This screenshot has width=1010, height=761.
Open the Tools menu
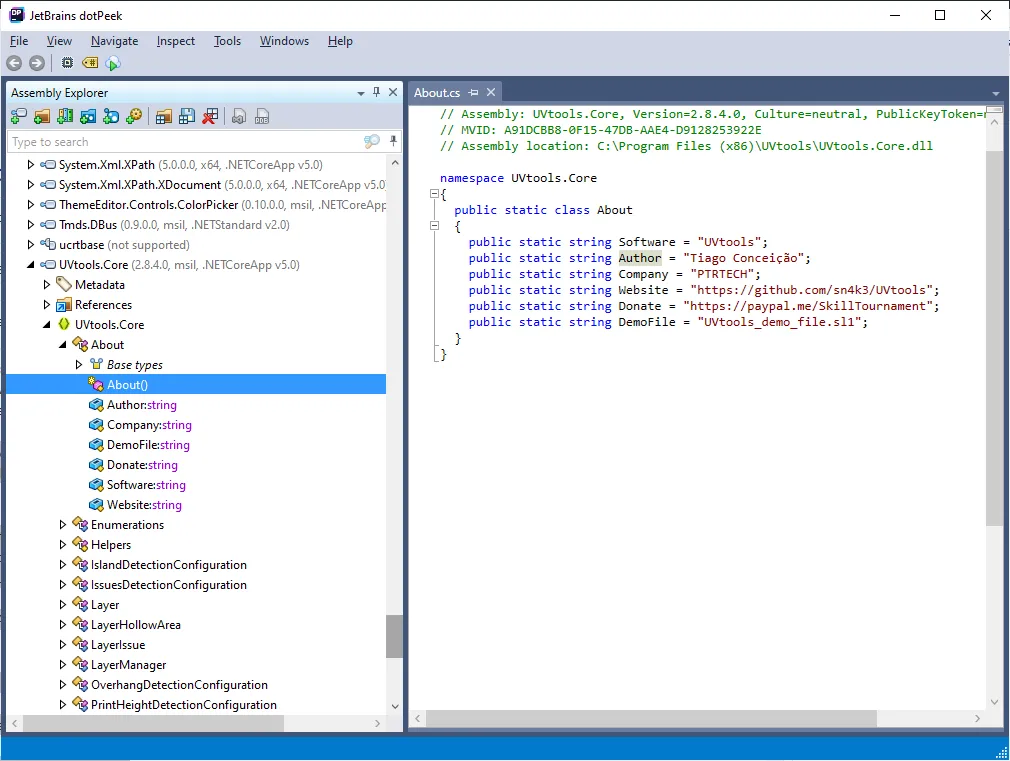click(227, 41)
